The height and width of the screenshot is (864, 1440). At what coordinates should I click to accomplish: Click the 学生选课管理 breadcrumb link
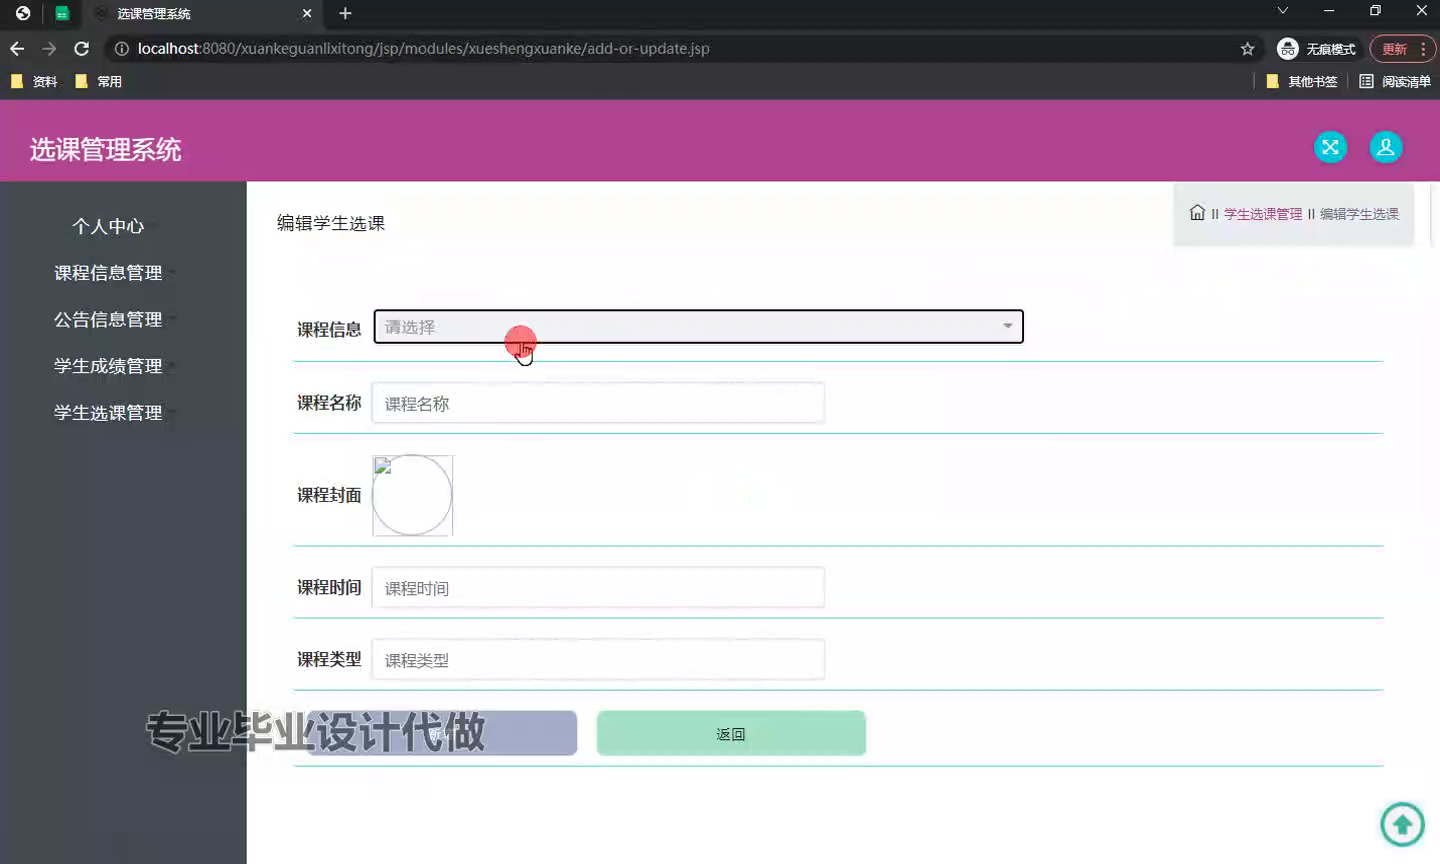(x=1263, y=214)
